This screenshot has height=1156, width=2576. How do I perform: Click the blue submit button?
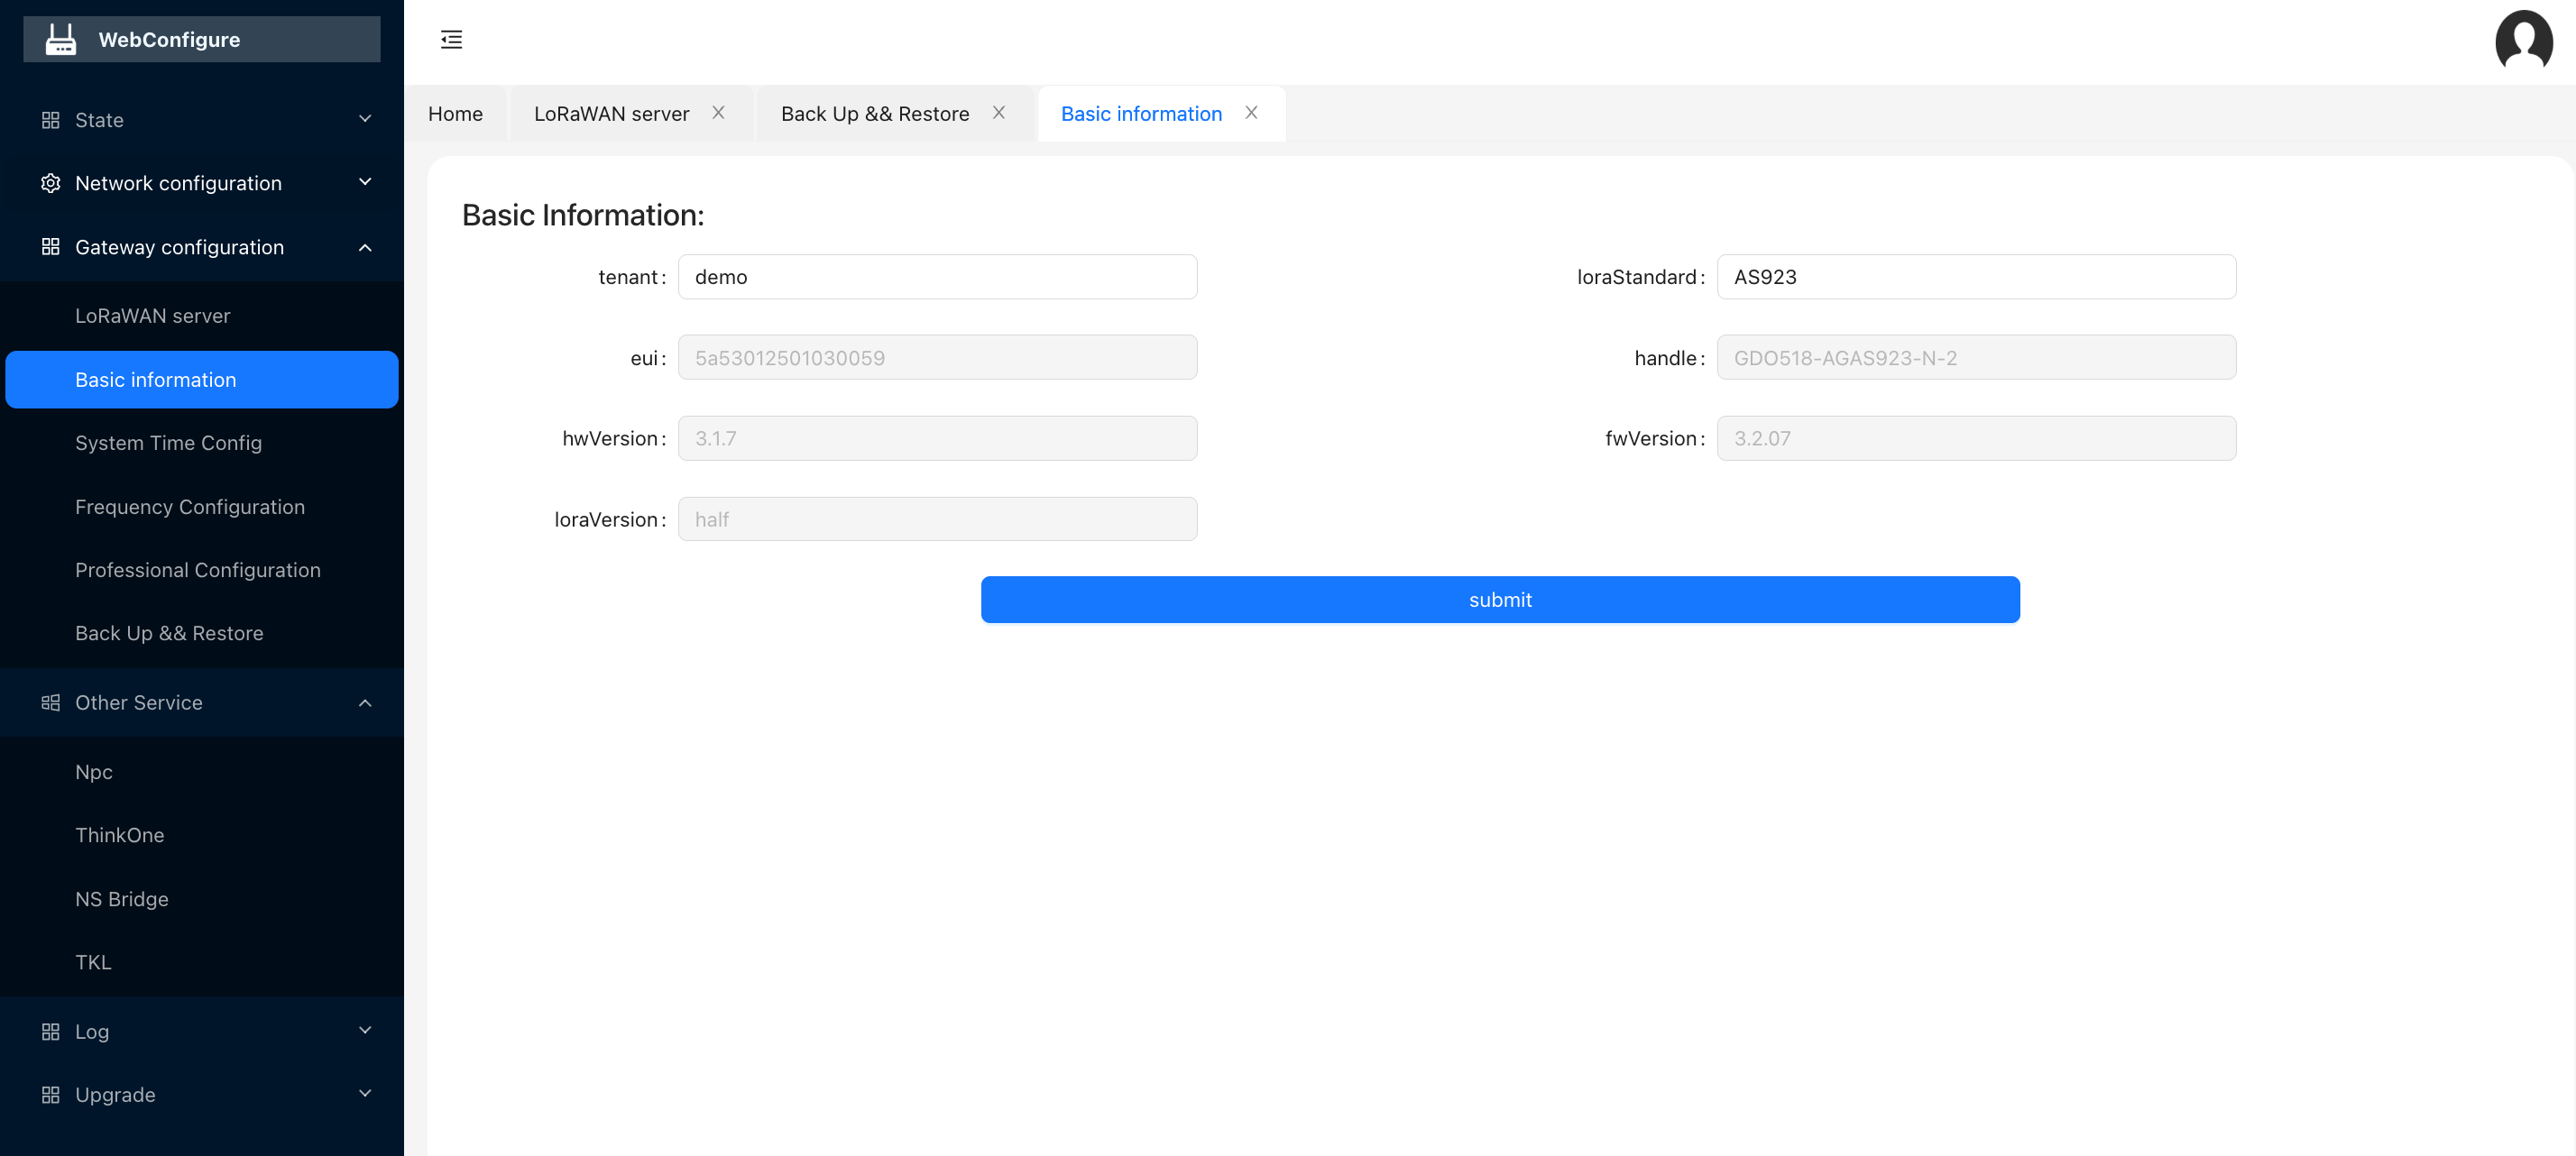click(x=1500, y=600)
